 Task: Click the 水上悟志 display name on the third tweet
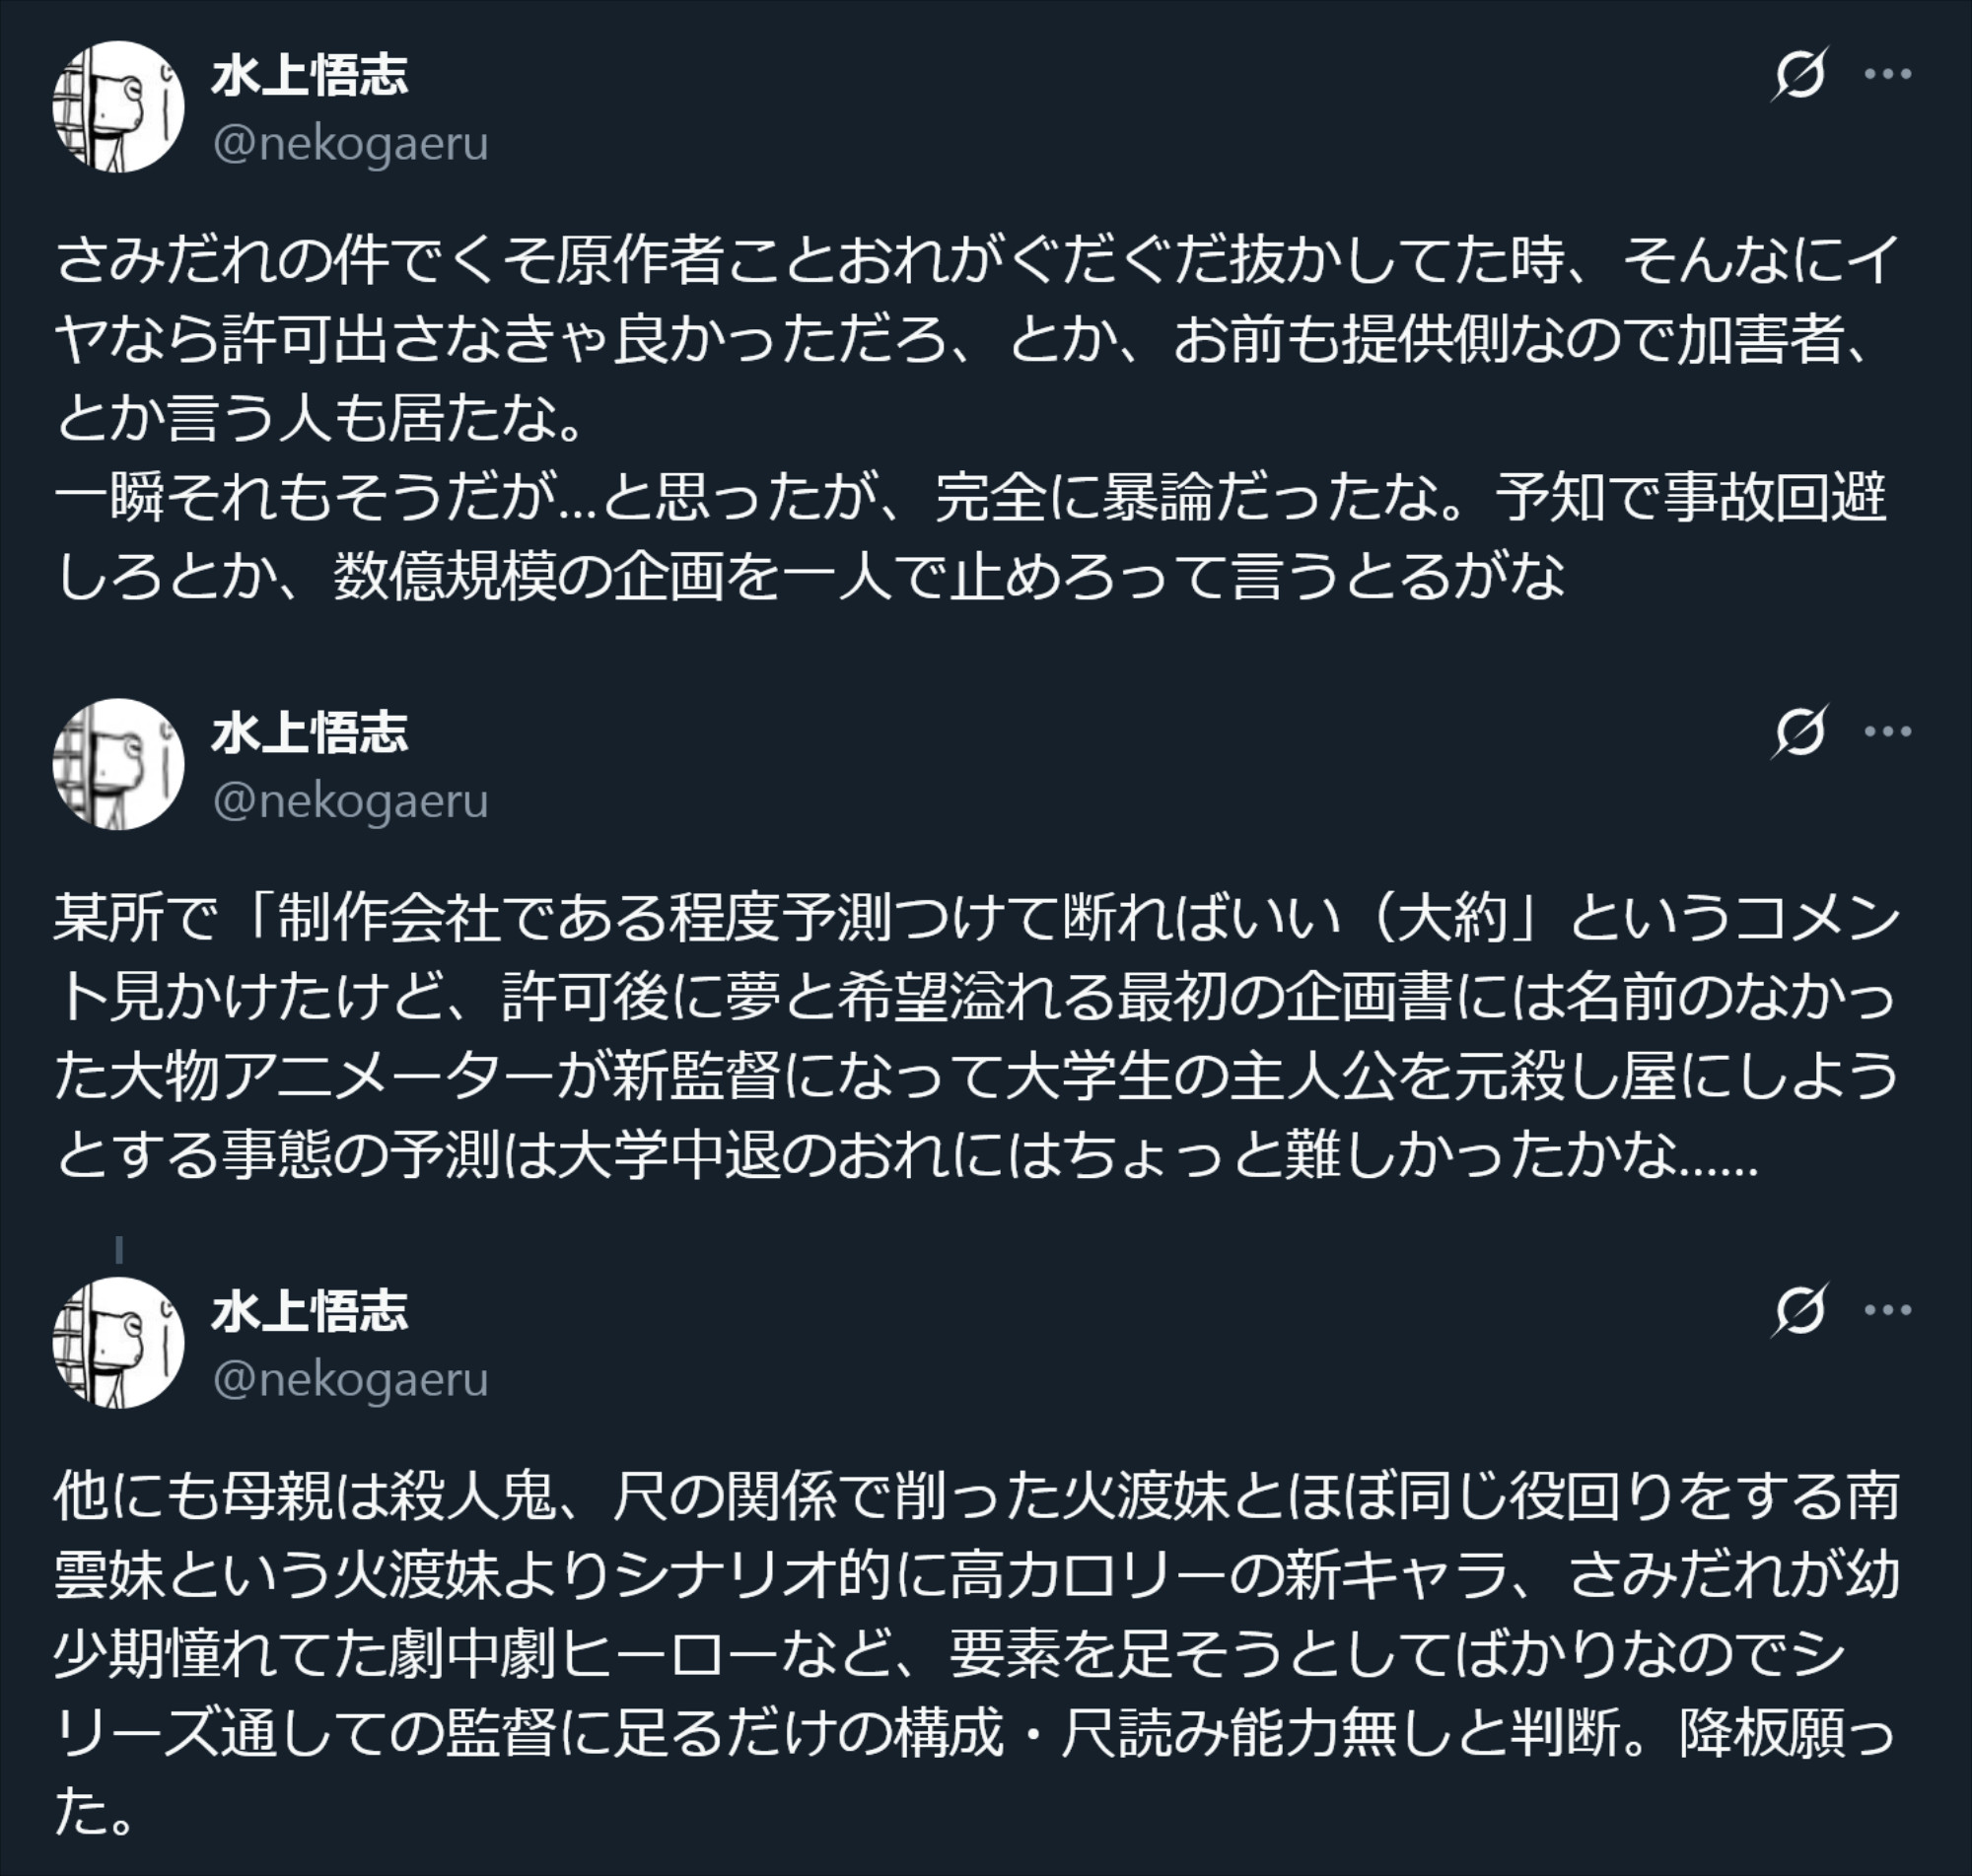tap(310, 1310)
